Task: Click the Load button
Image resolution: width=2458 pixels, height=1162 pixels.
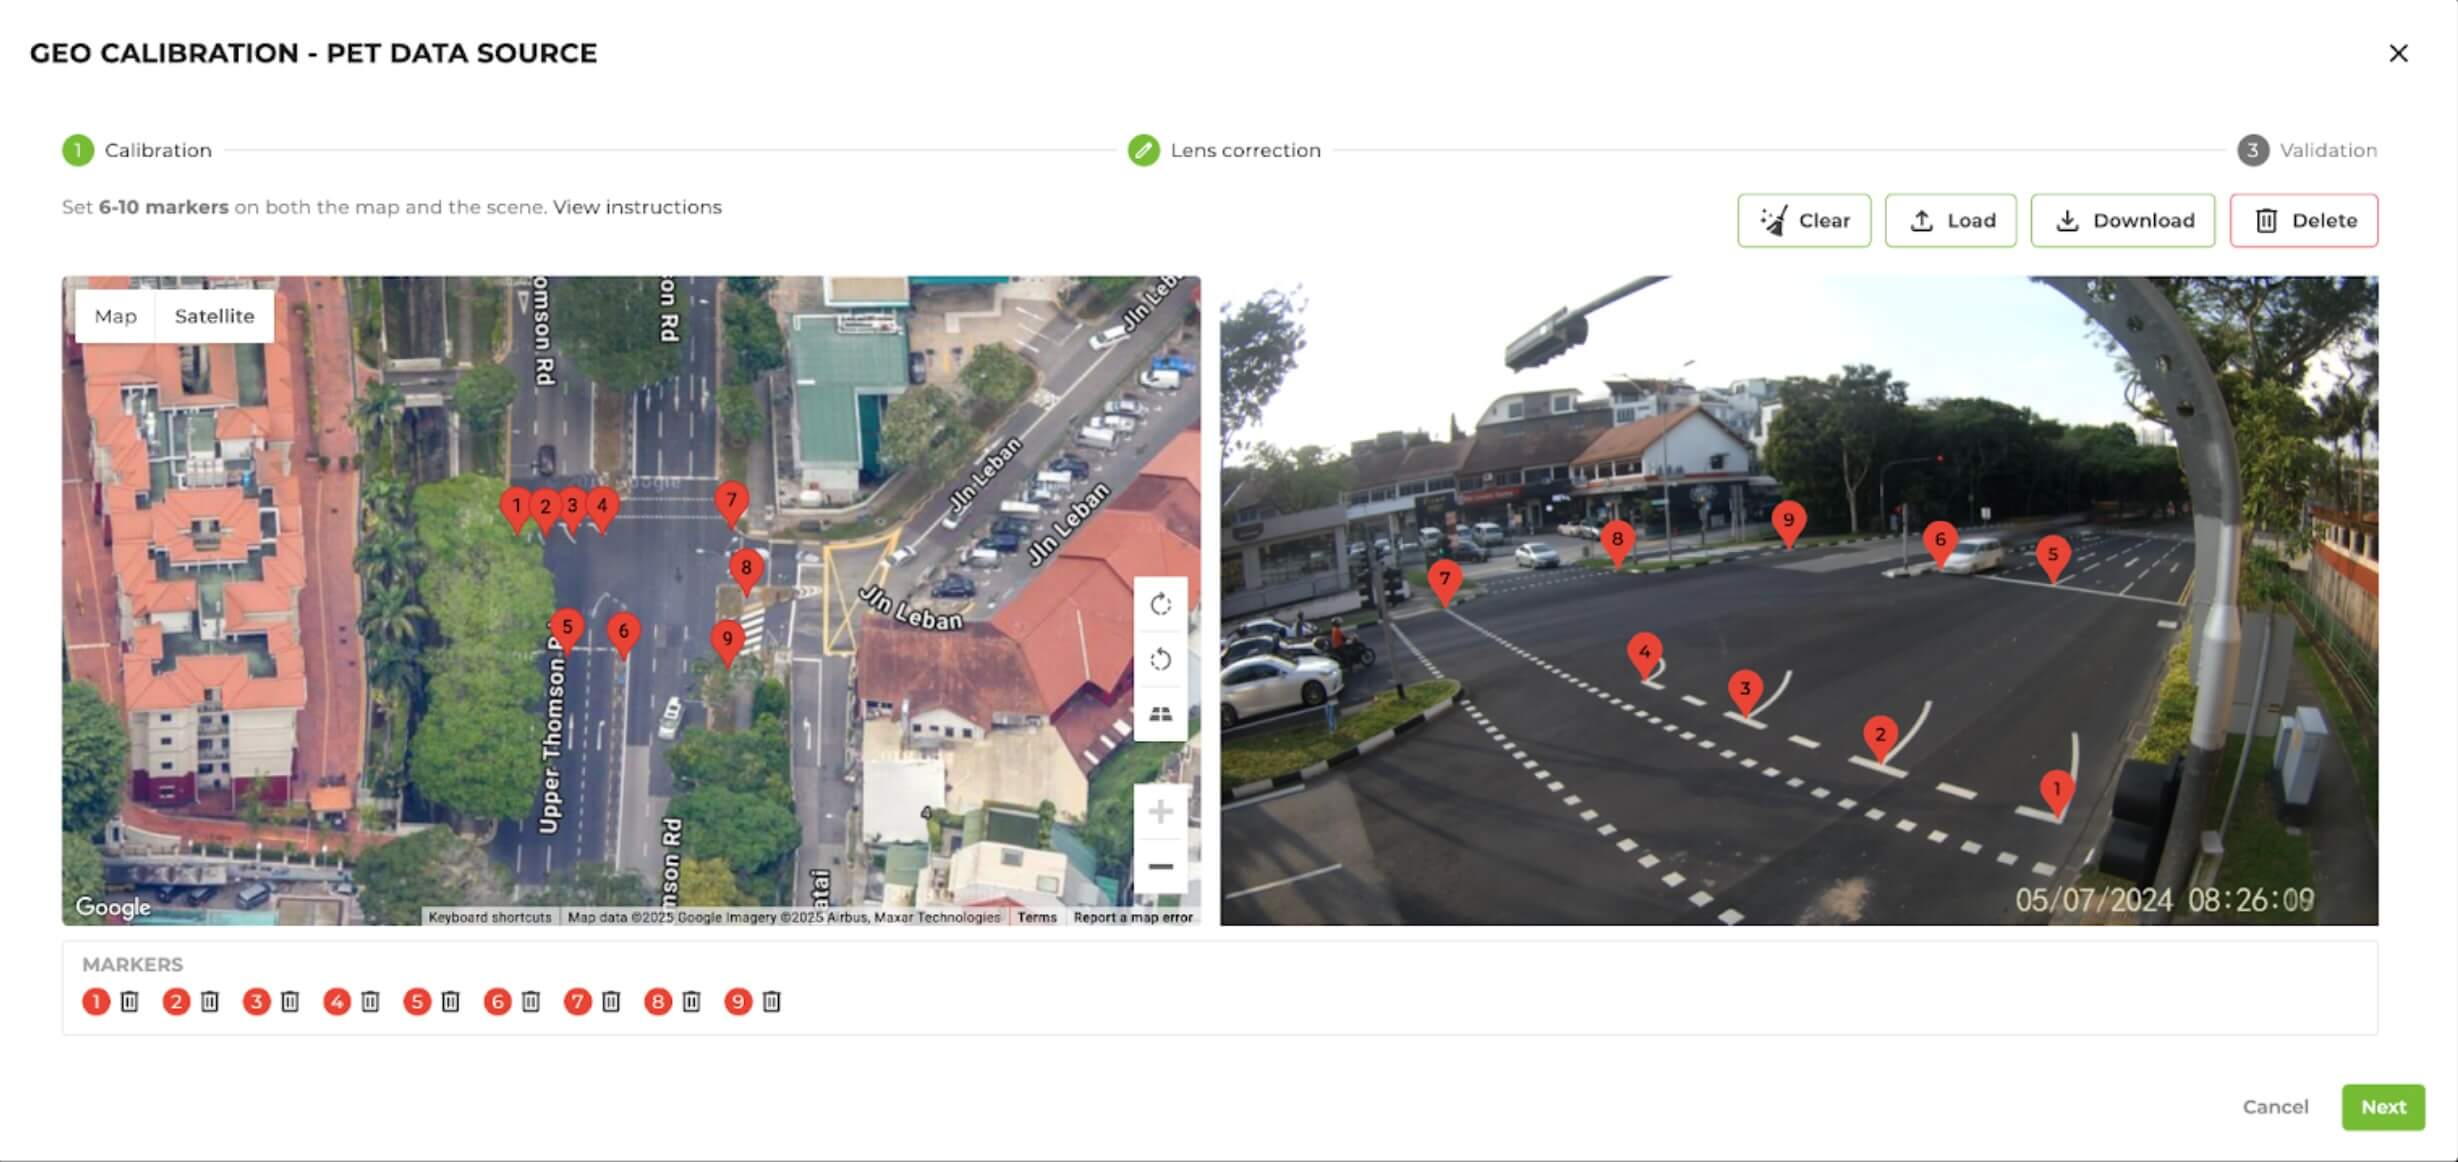Action: [x=1951, y=220]
